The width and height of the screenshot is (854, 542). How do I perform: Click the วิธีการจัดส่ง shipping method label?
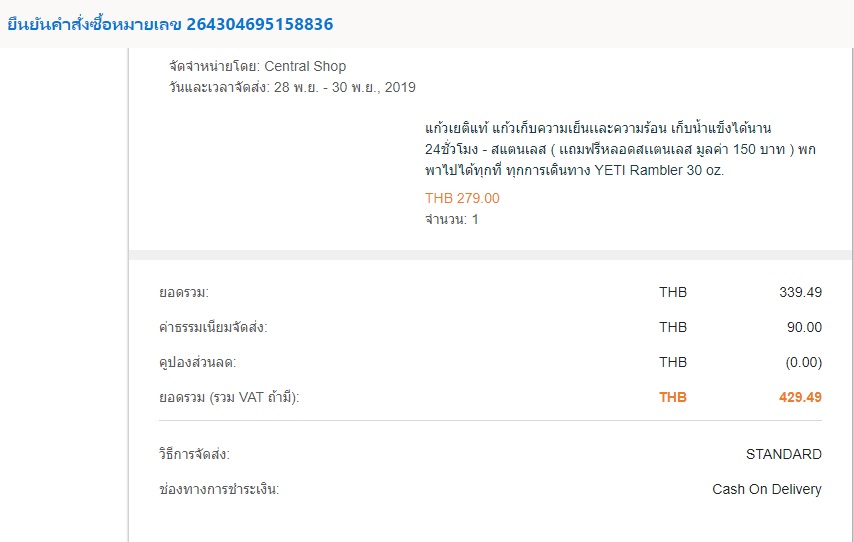click(x=194, y=454)
